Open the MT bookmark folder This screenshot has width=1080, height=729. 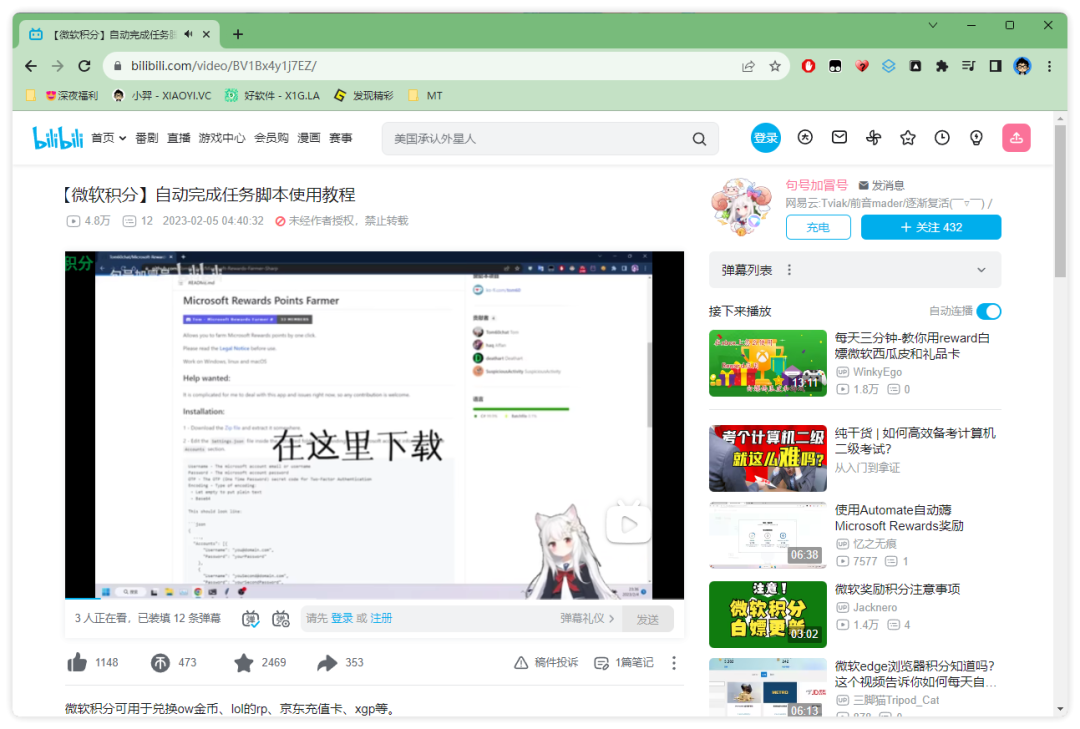click(425, 96)
